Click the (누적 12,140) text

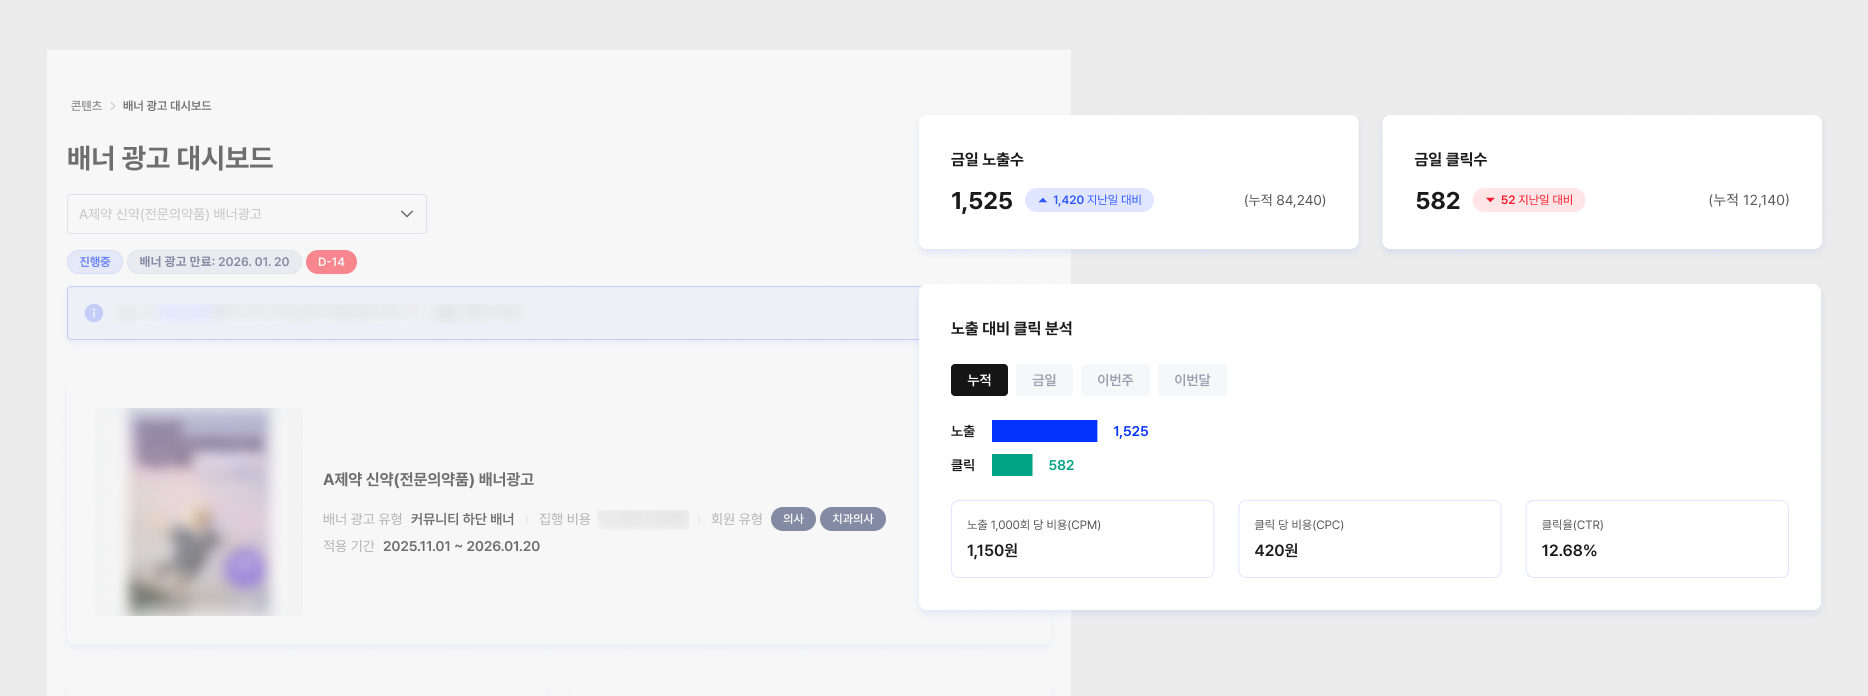point(1749,200)
